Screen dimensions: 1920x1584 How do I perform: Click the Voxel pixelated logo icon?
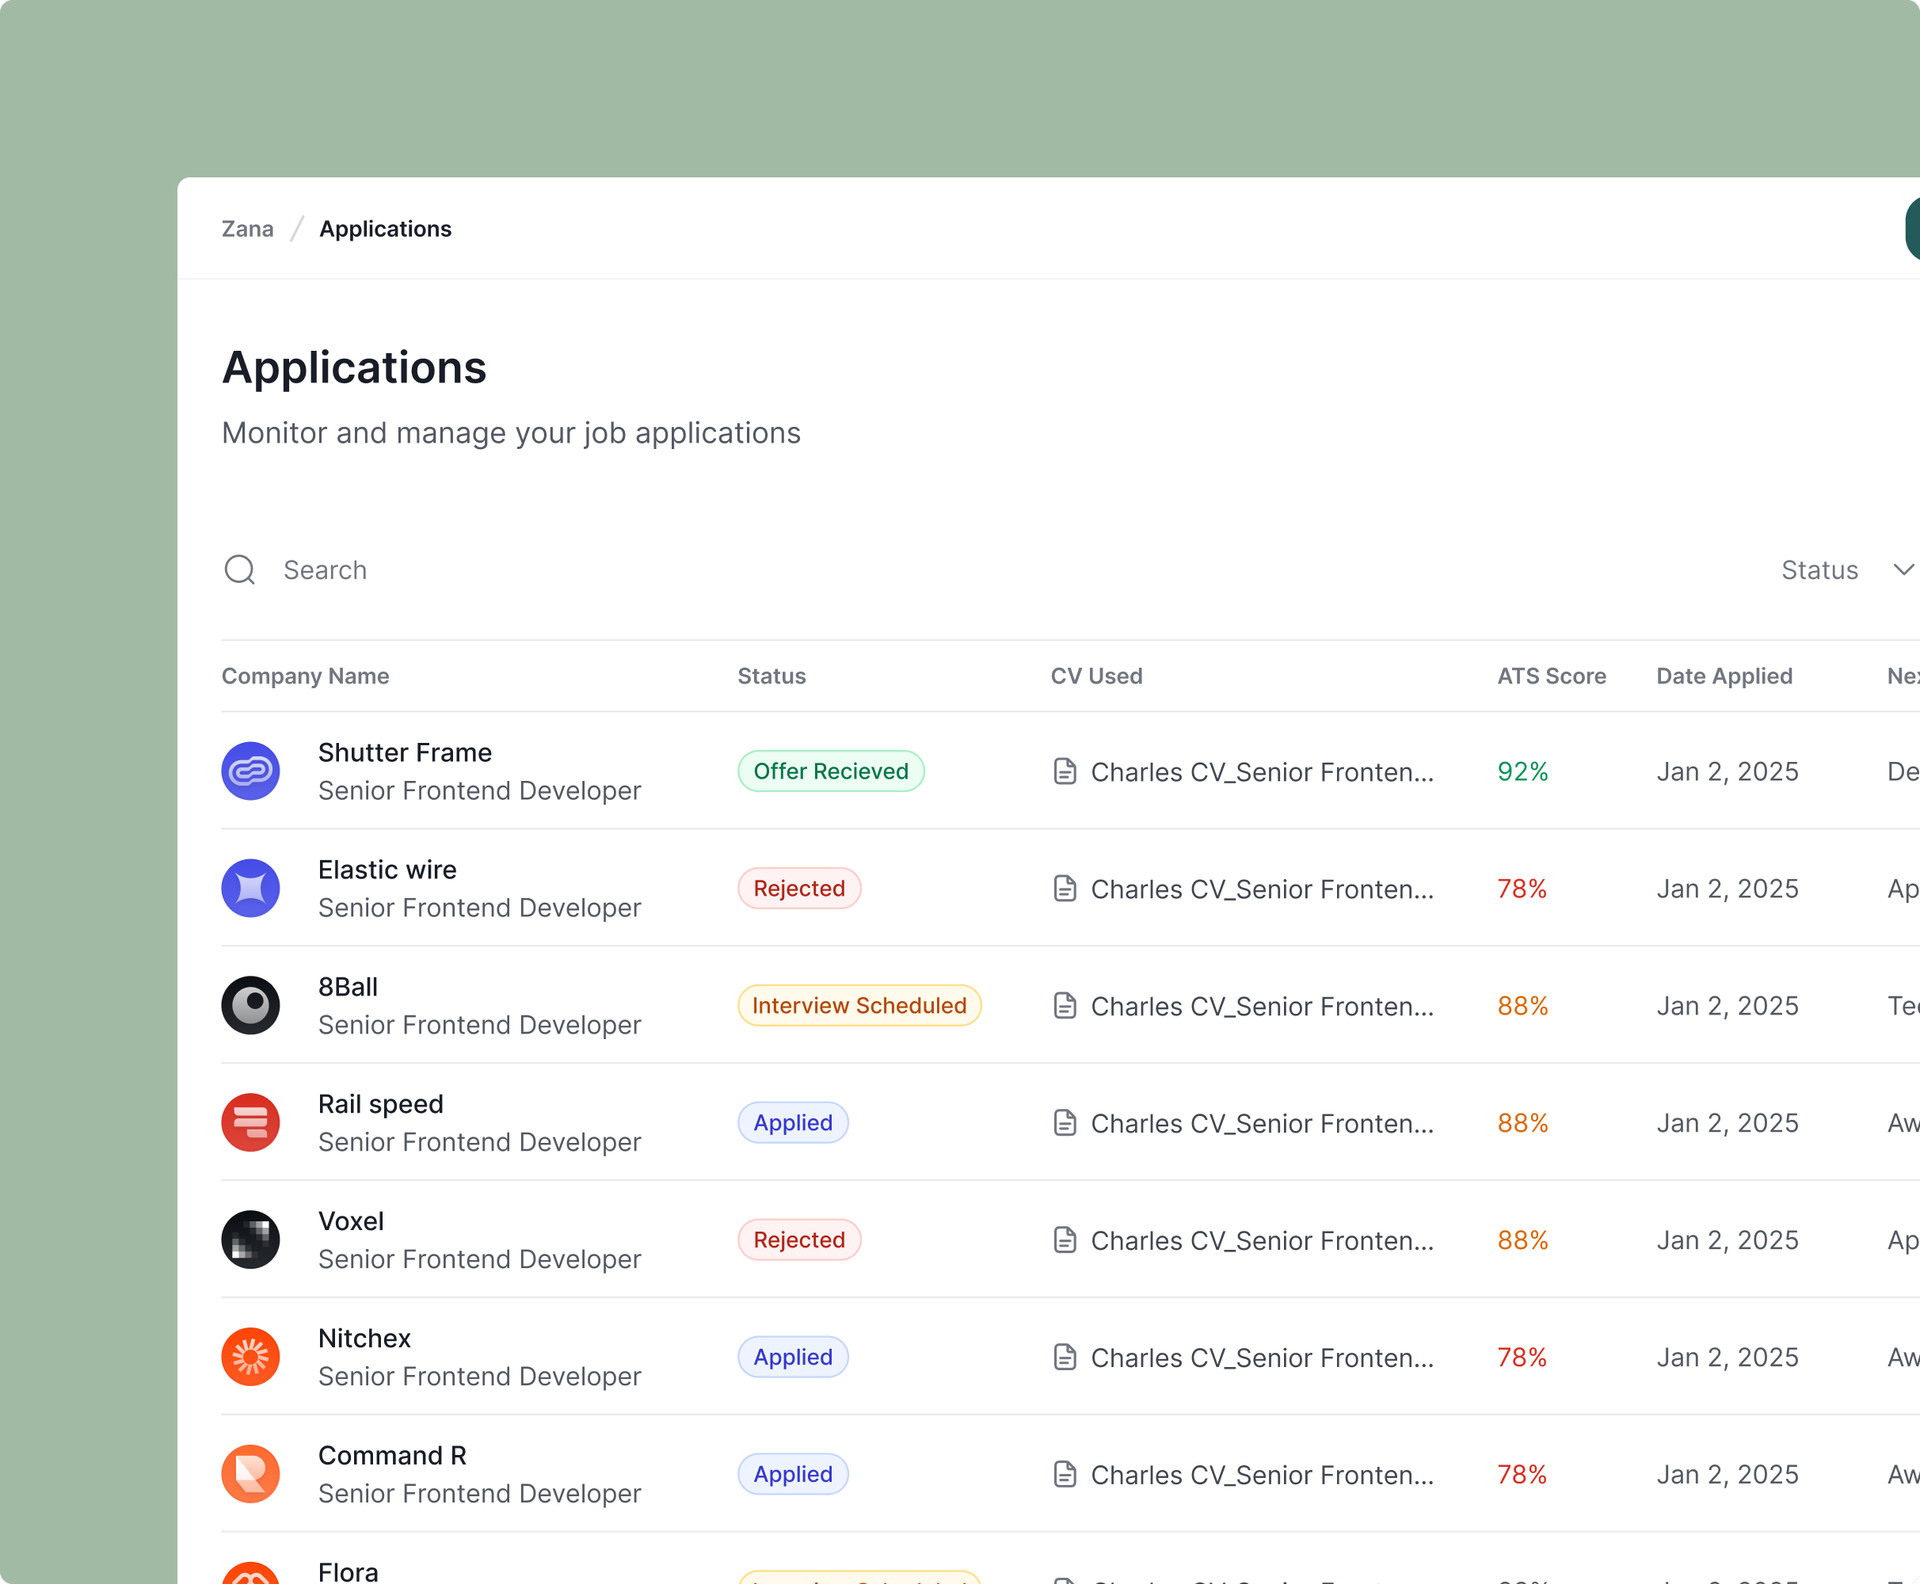[250, 1239]
